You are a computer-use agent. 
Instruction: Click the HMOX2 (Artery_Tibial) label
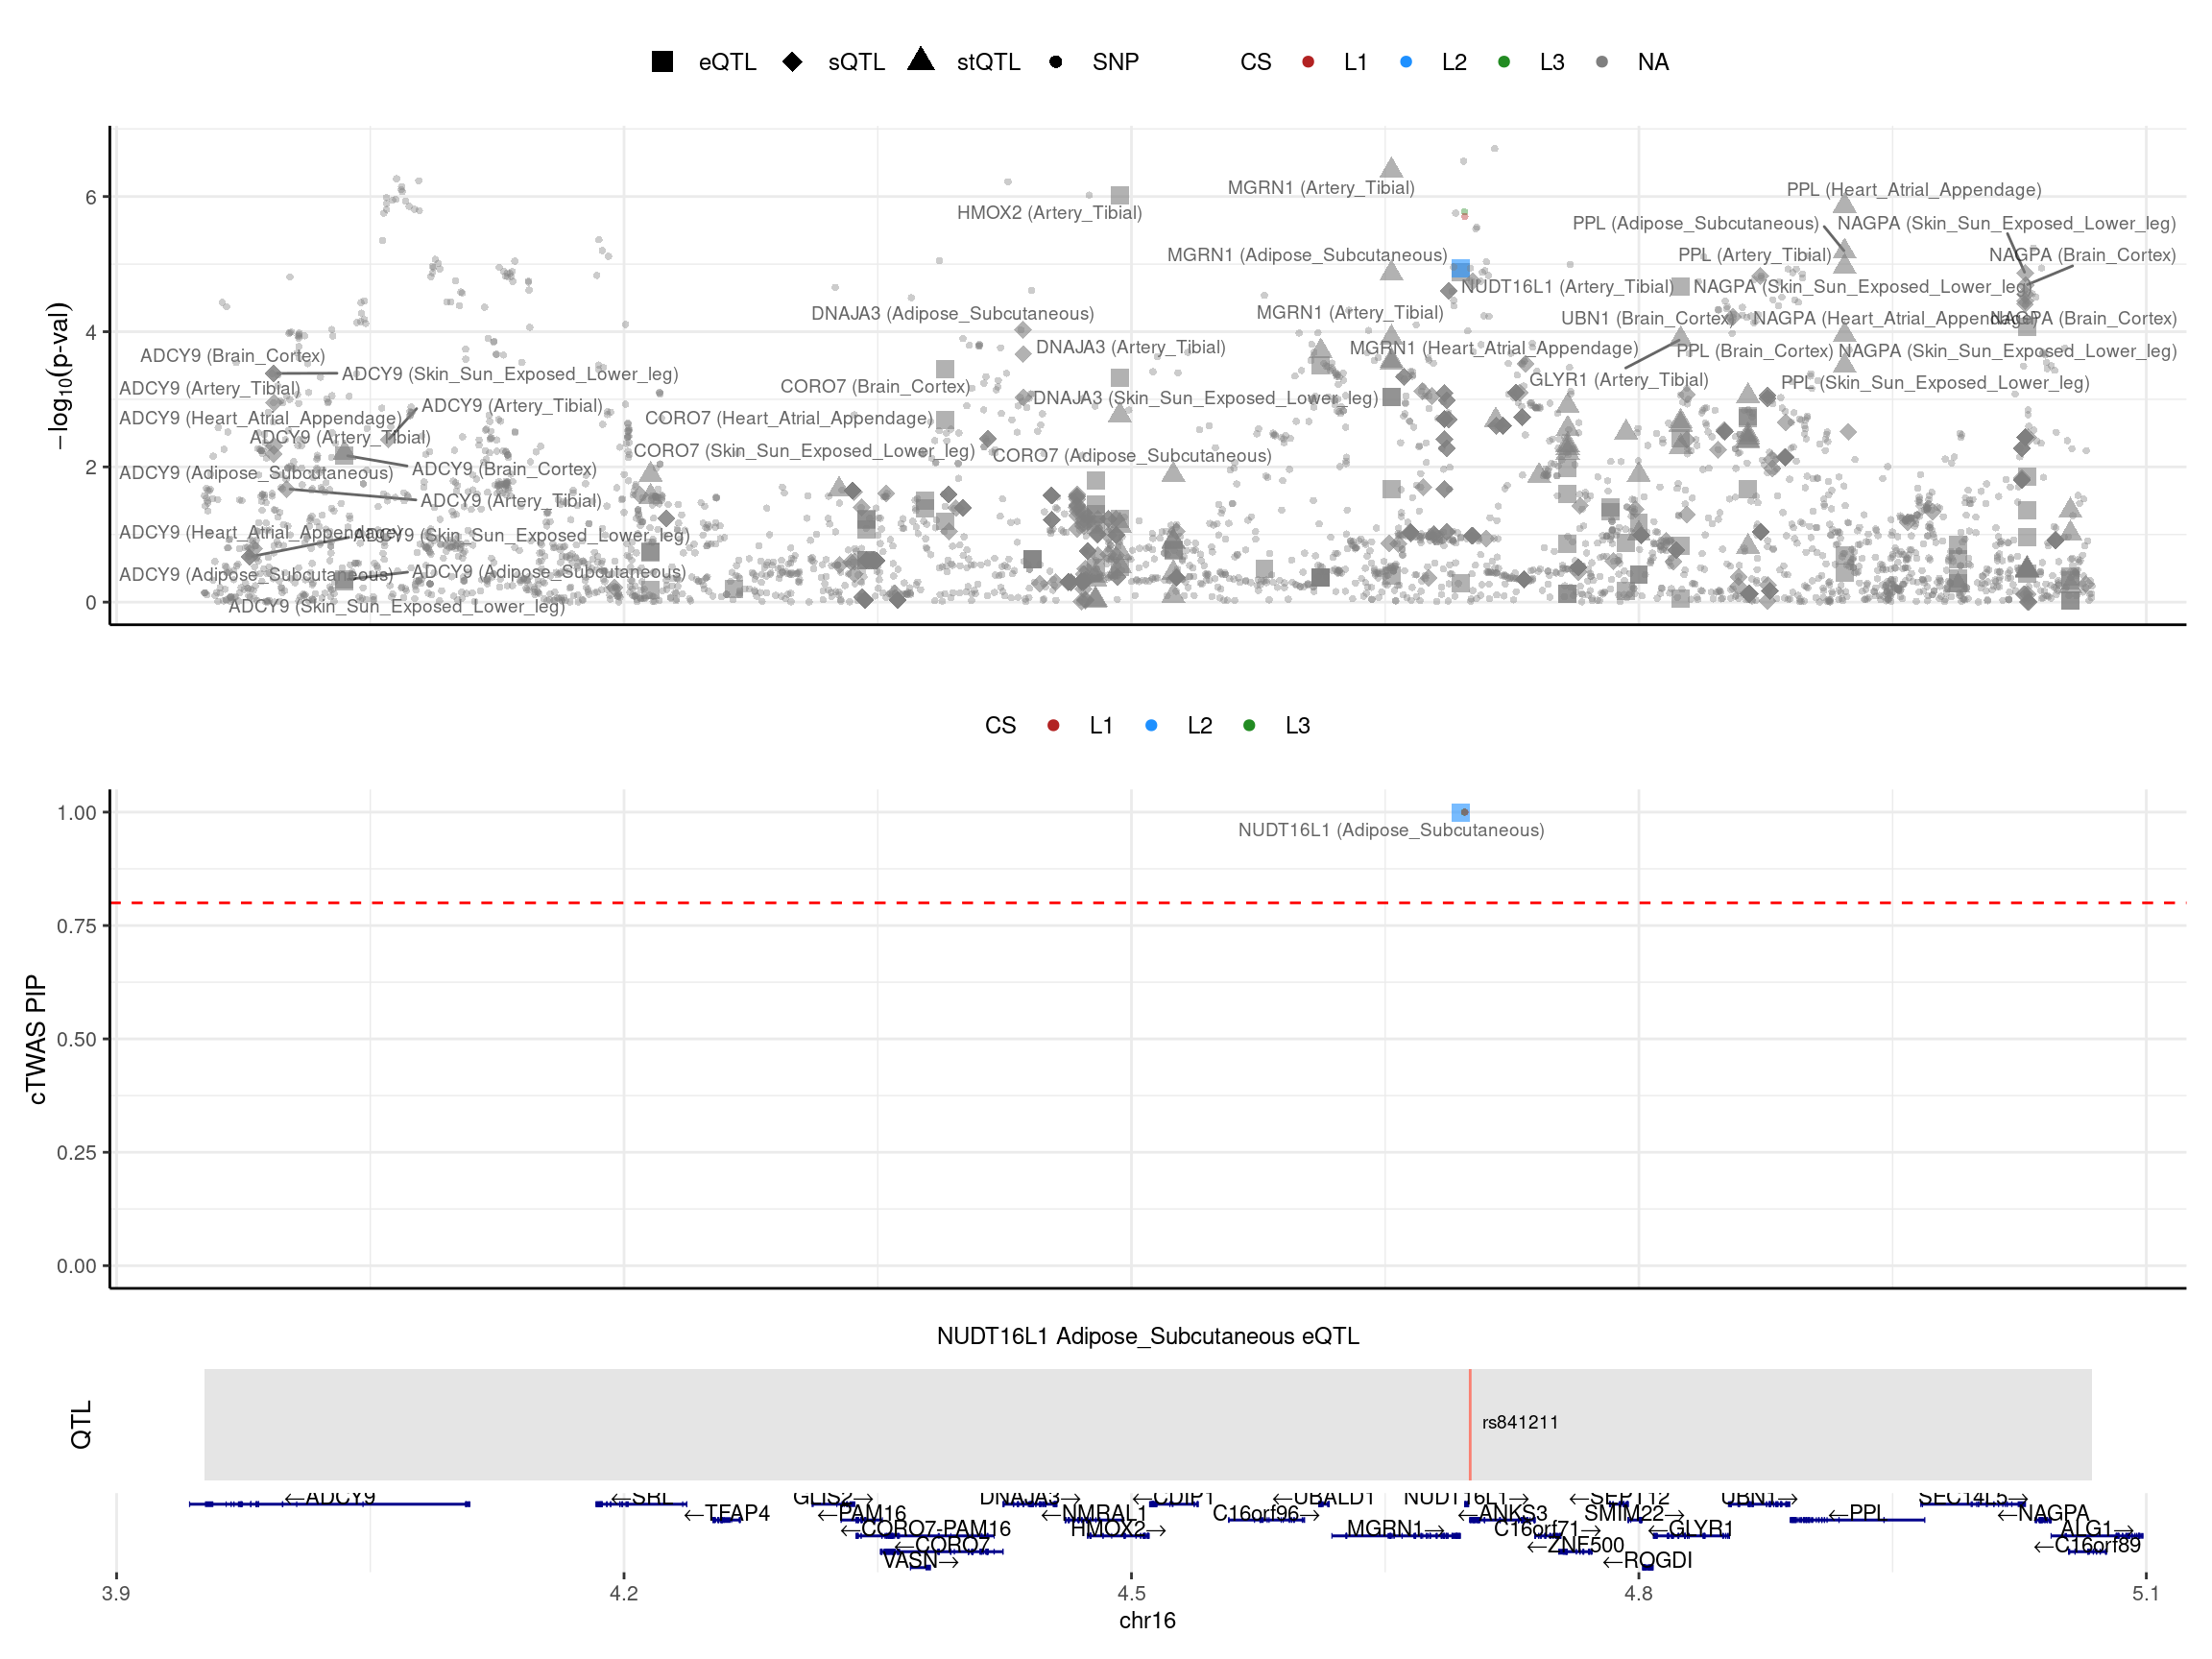point(1048,213)
